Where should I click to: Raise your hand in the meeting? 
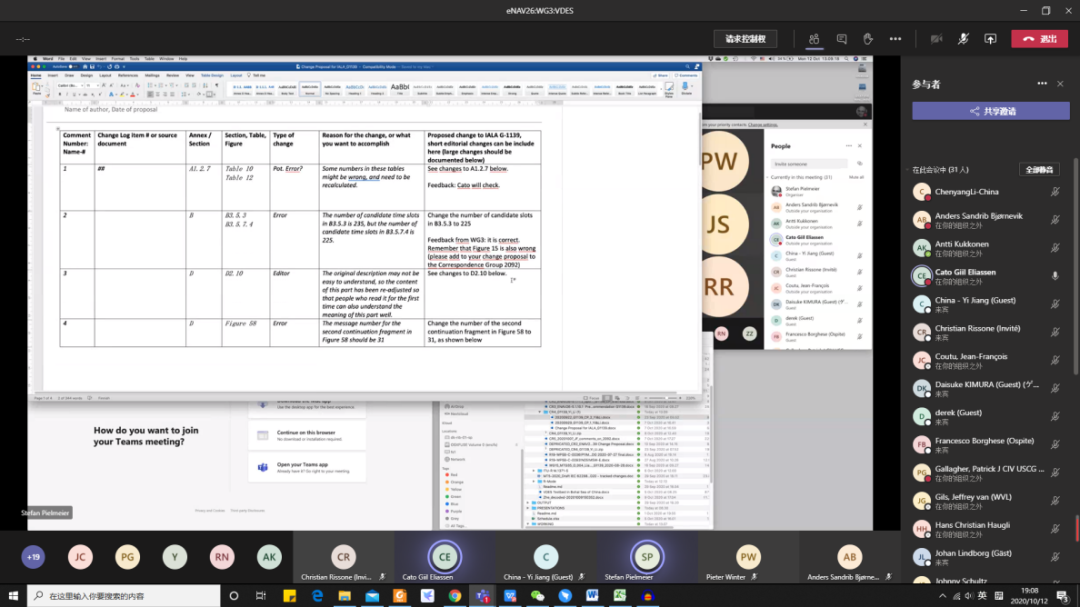click(x=867, y=39)
